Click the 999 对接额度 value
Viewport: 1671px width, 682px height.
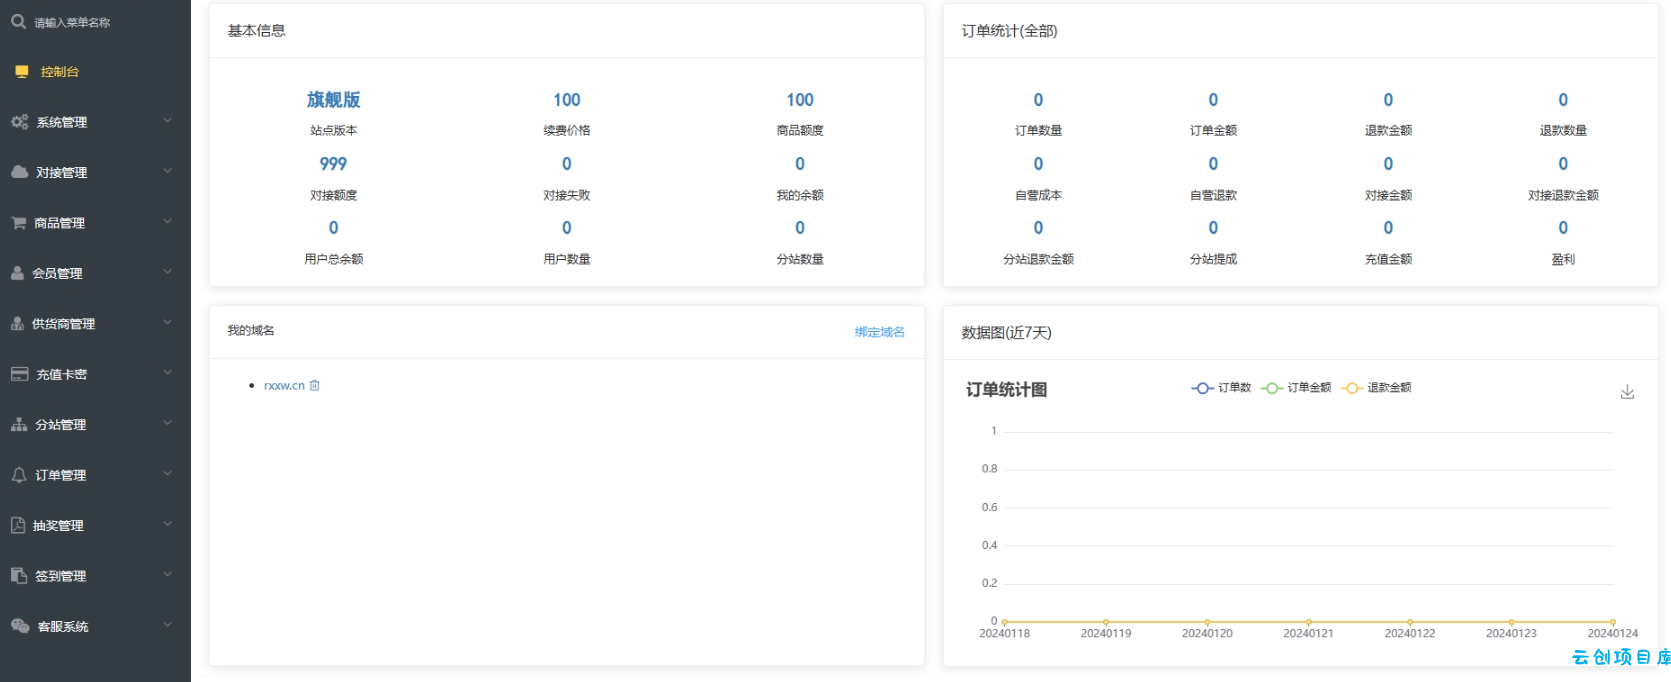click(333, 164)
